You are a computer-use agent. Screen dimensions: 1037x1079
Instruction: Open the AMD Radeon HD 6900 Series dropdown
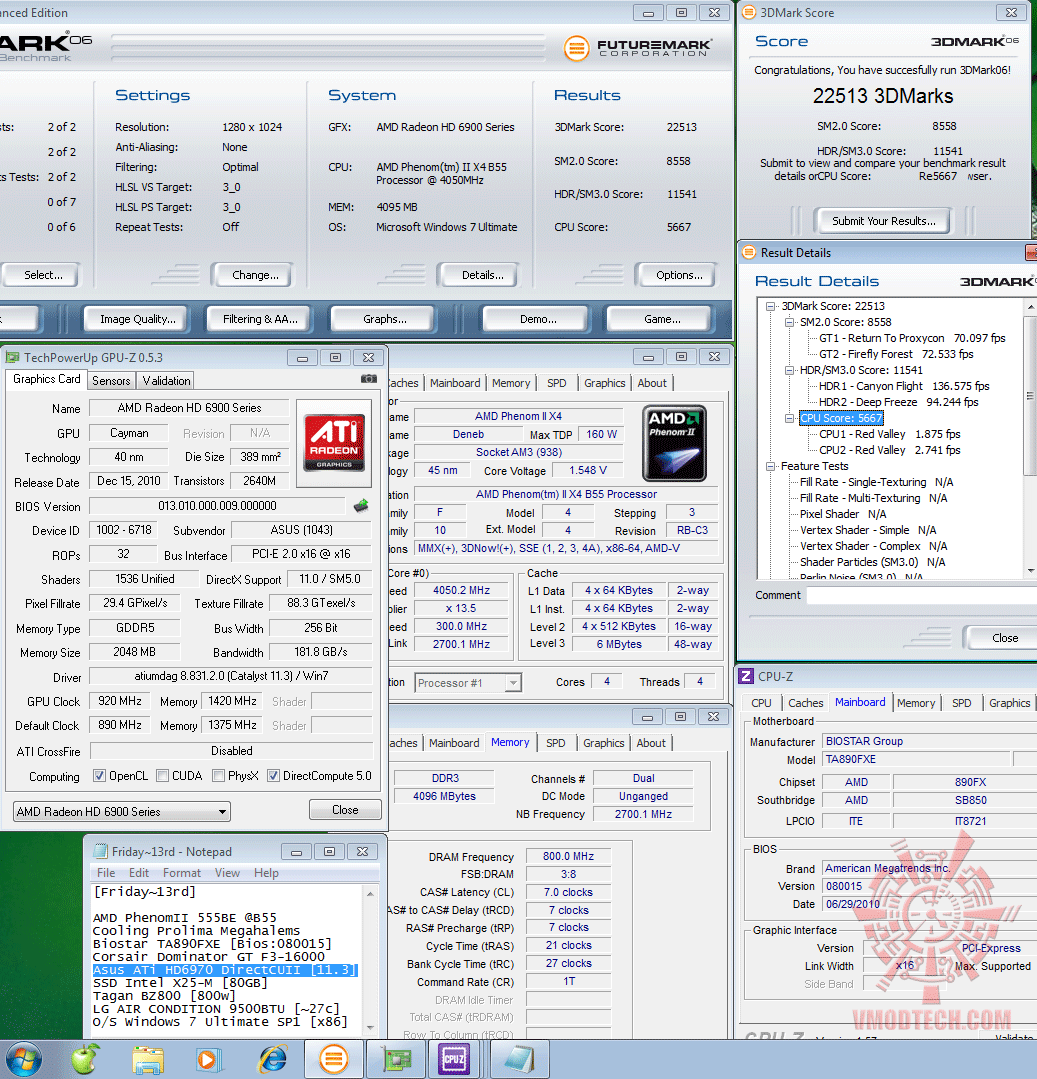121,811
